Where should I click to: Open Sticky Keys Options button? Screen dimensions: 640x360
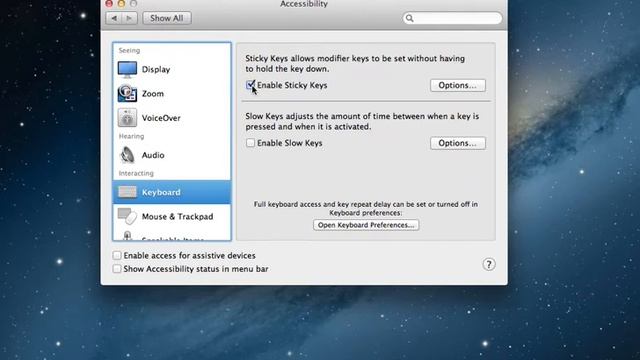pos(458,85)
